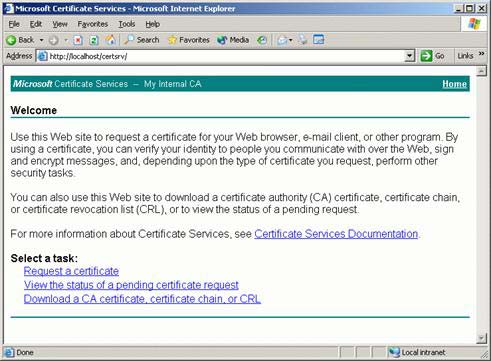491x361 pixels.
Task: Open the Favorites menu
Action: pyautogui.click(x=93, y=24)
